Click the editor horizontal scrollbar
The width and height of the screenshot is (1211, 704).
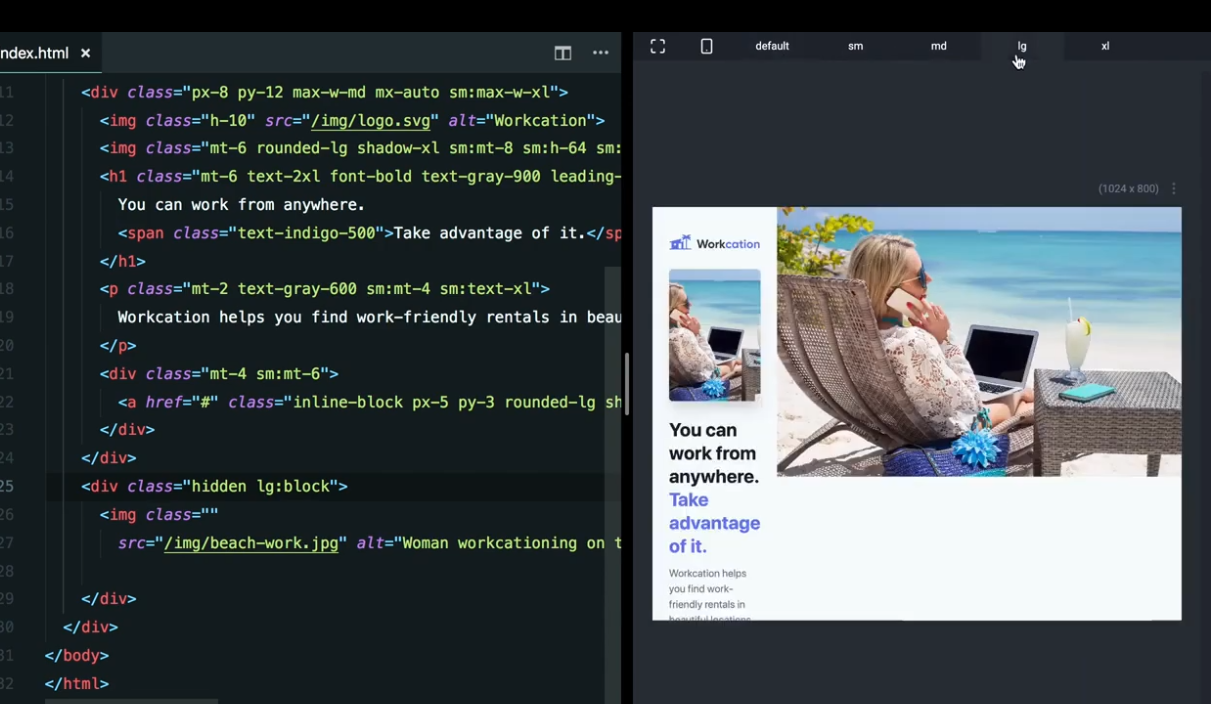click(131, 701)
